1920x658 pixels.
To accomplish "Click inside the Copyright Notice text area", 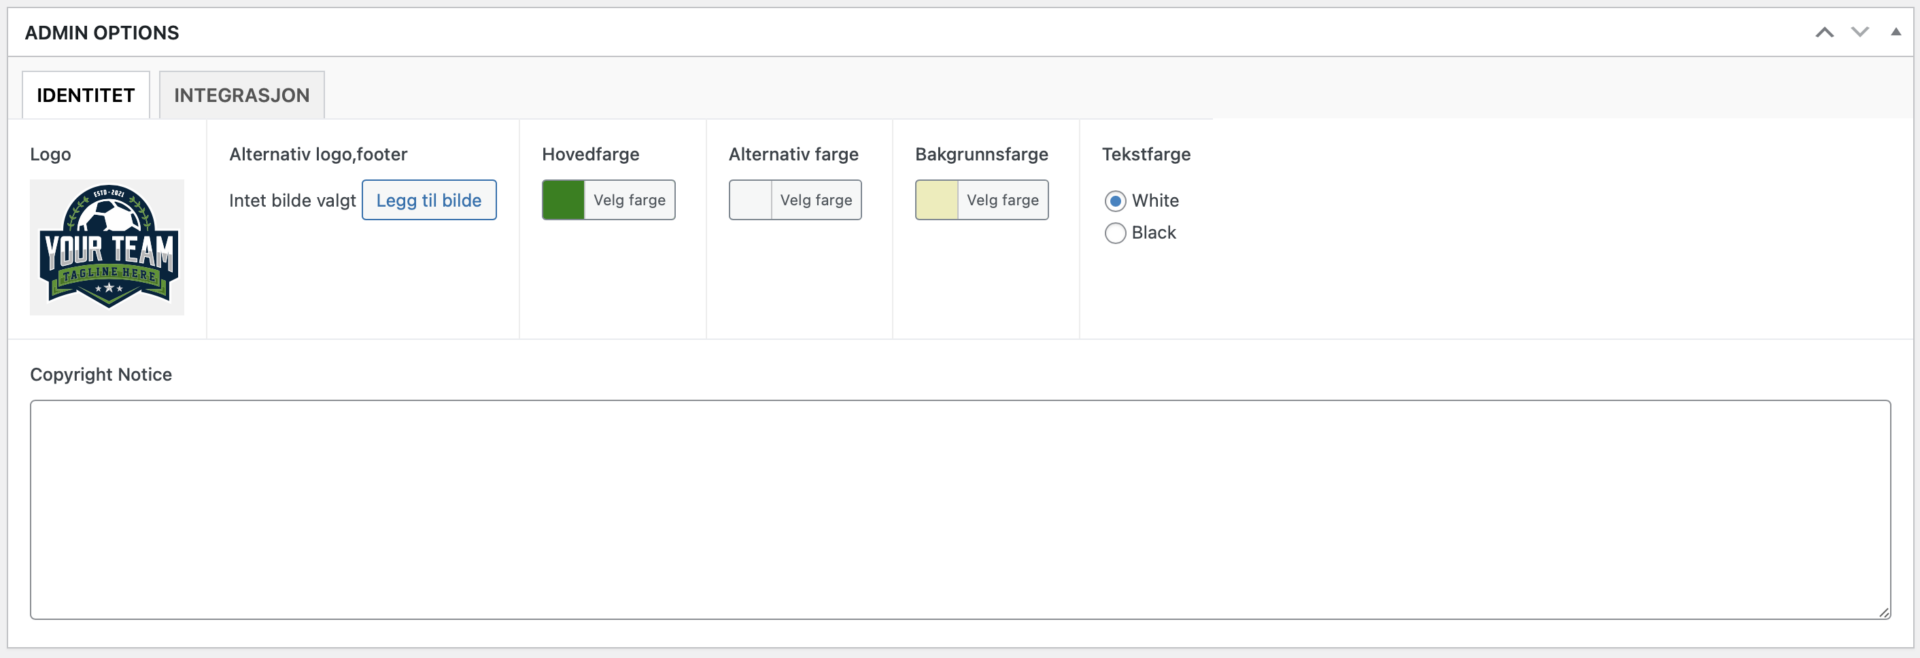I will (x=960, y=510).
